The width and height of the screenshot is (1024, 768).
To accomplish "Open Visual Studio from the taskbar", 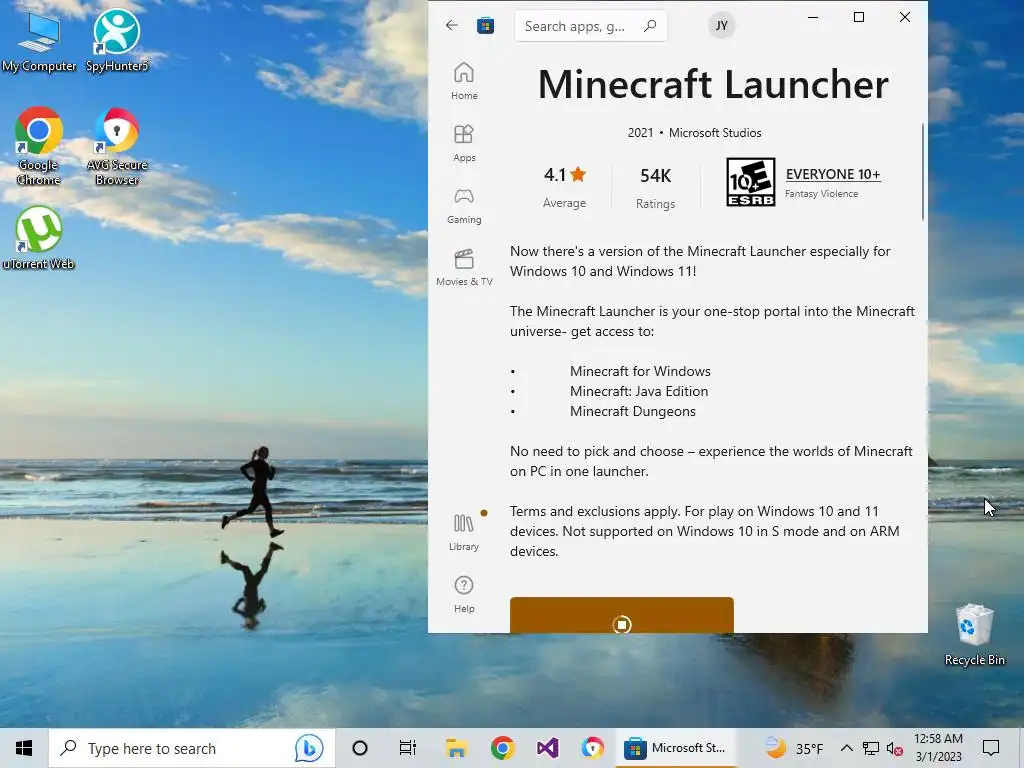I will tap(547, 748).
